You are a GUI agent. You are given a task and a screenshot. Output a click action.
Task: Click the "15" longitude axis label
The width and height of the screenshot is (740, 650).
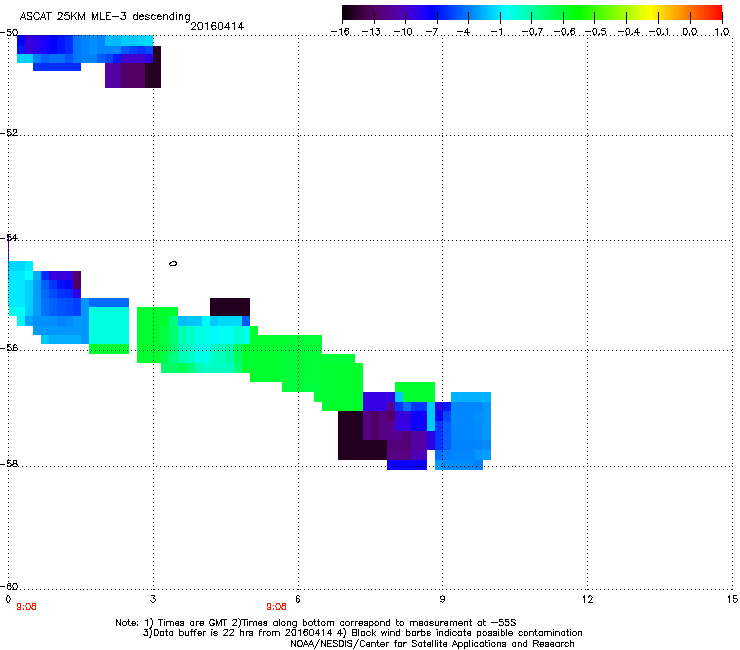(732, 599)
